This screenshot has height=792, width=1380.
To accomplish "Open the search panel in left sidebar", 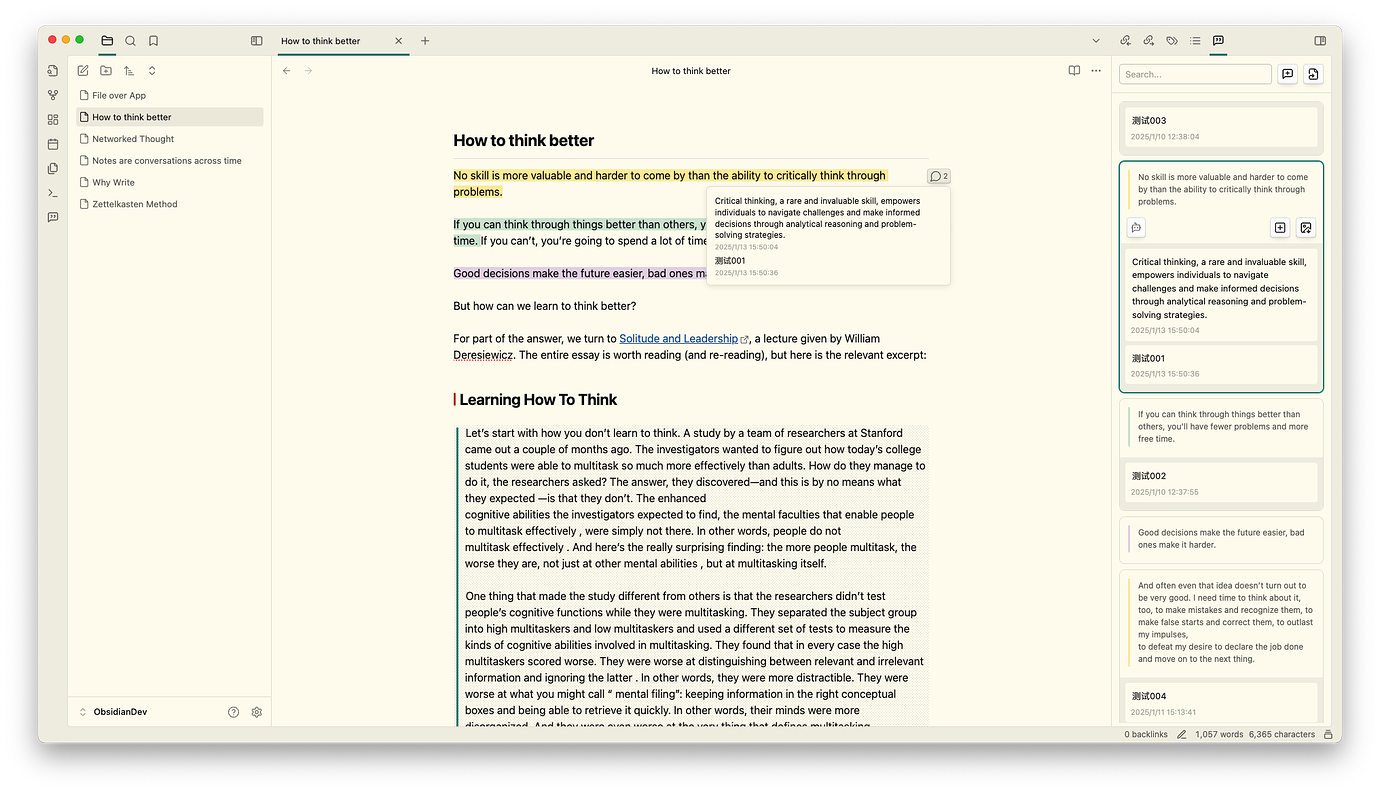I will (x=130, y=41).
